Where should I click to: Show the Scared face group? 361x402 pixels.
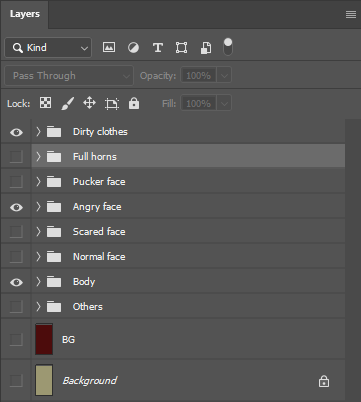[x=16, y=232]
